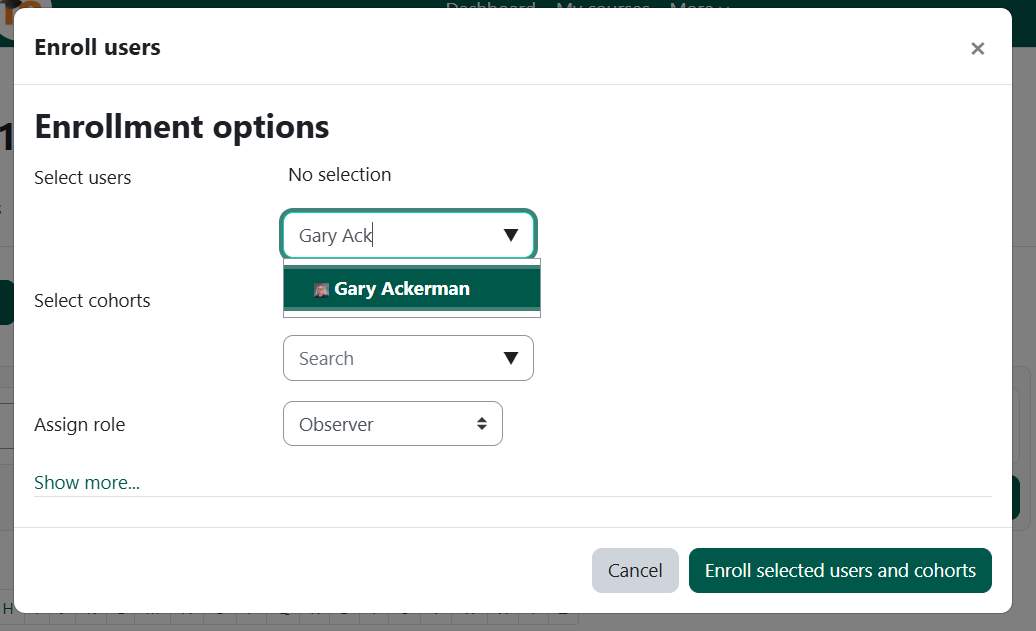
Task: Open the Select users dropdown arrow
Action: point(511,235)
